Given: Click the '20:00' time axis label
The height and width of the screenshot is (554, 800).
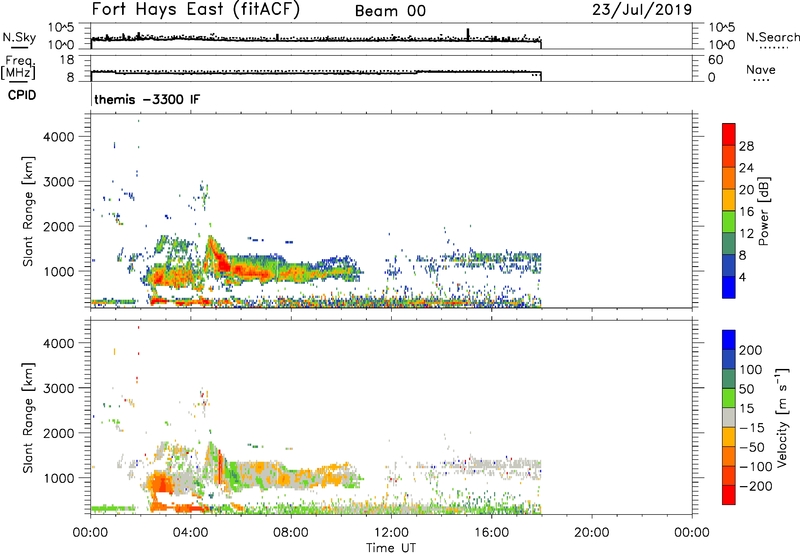Looking at the screenshot, I should point(591,533).
